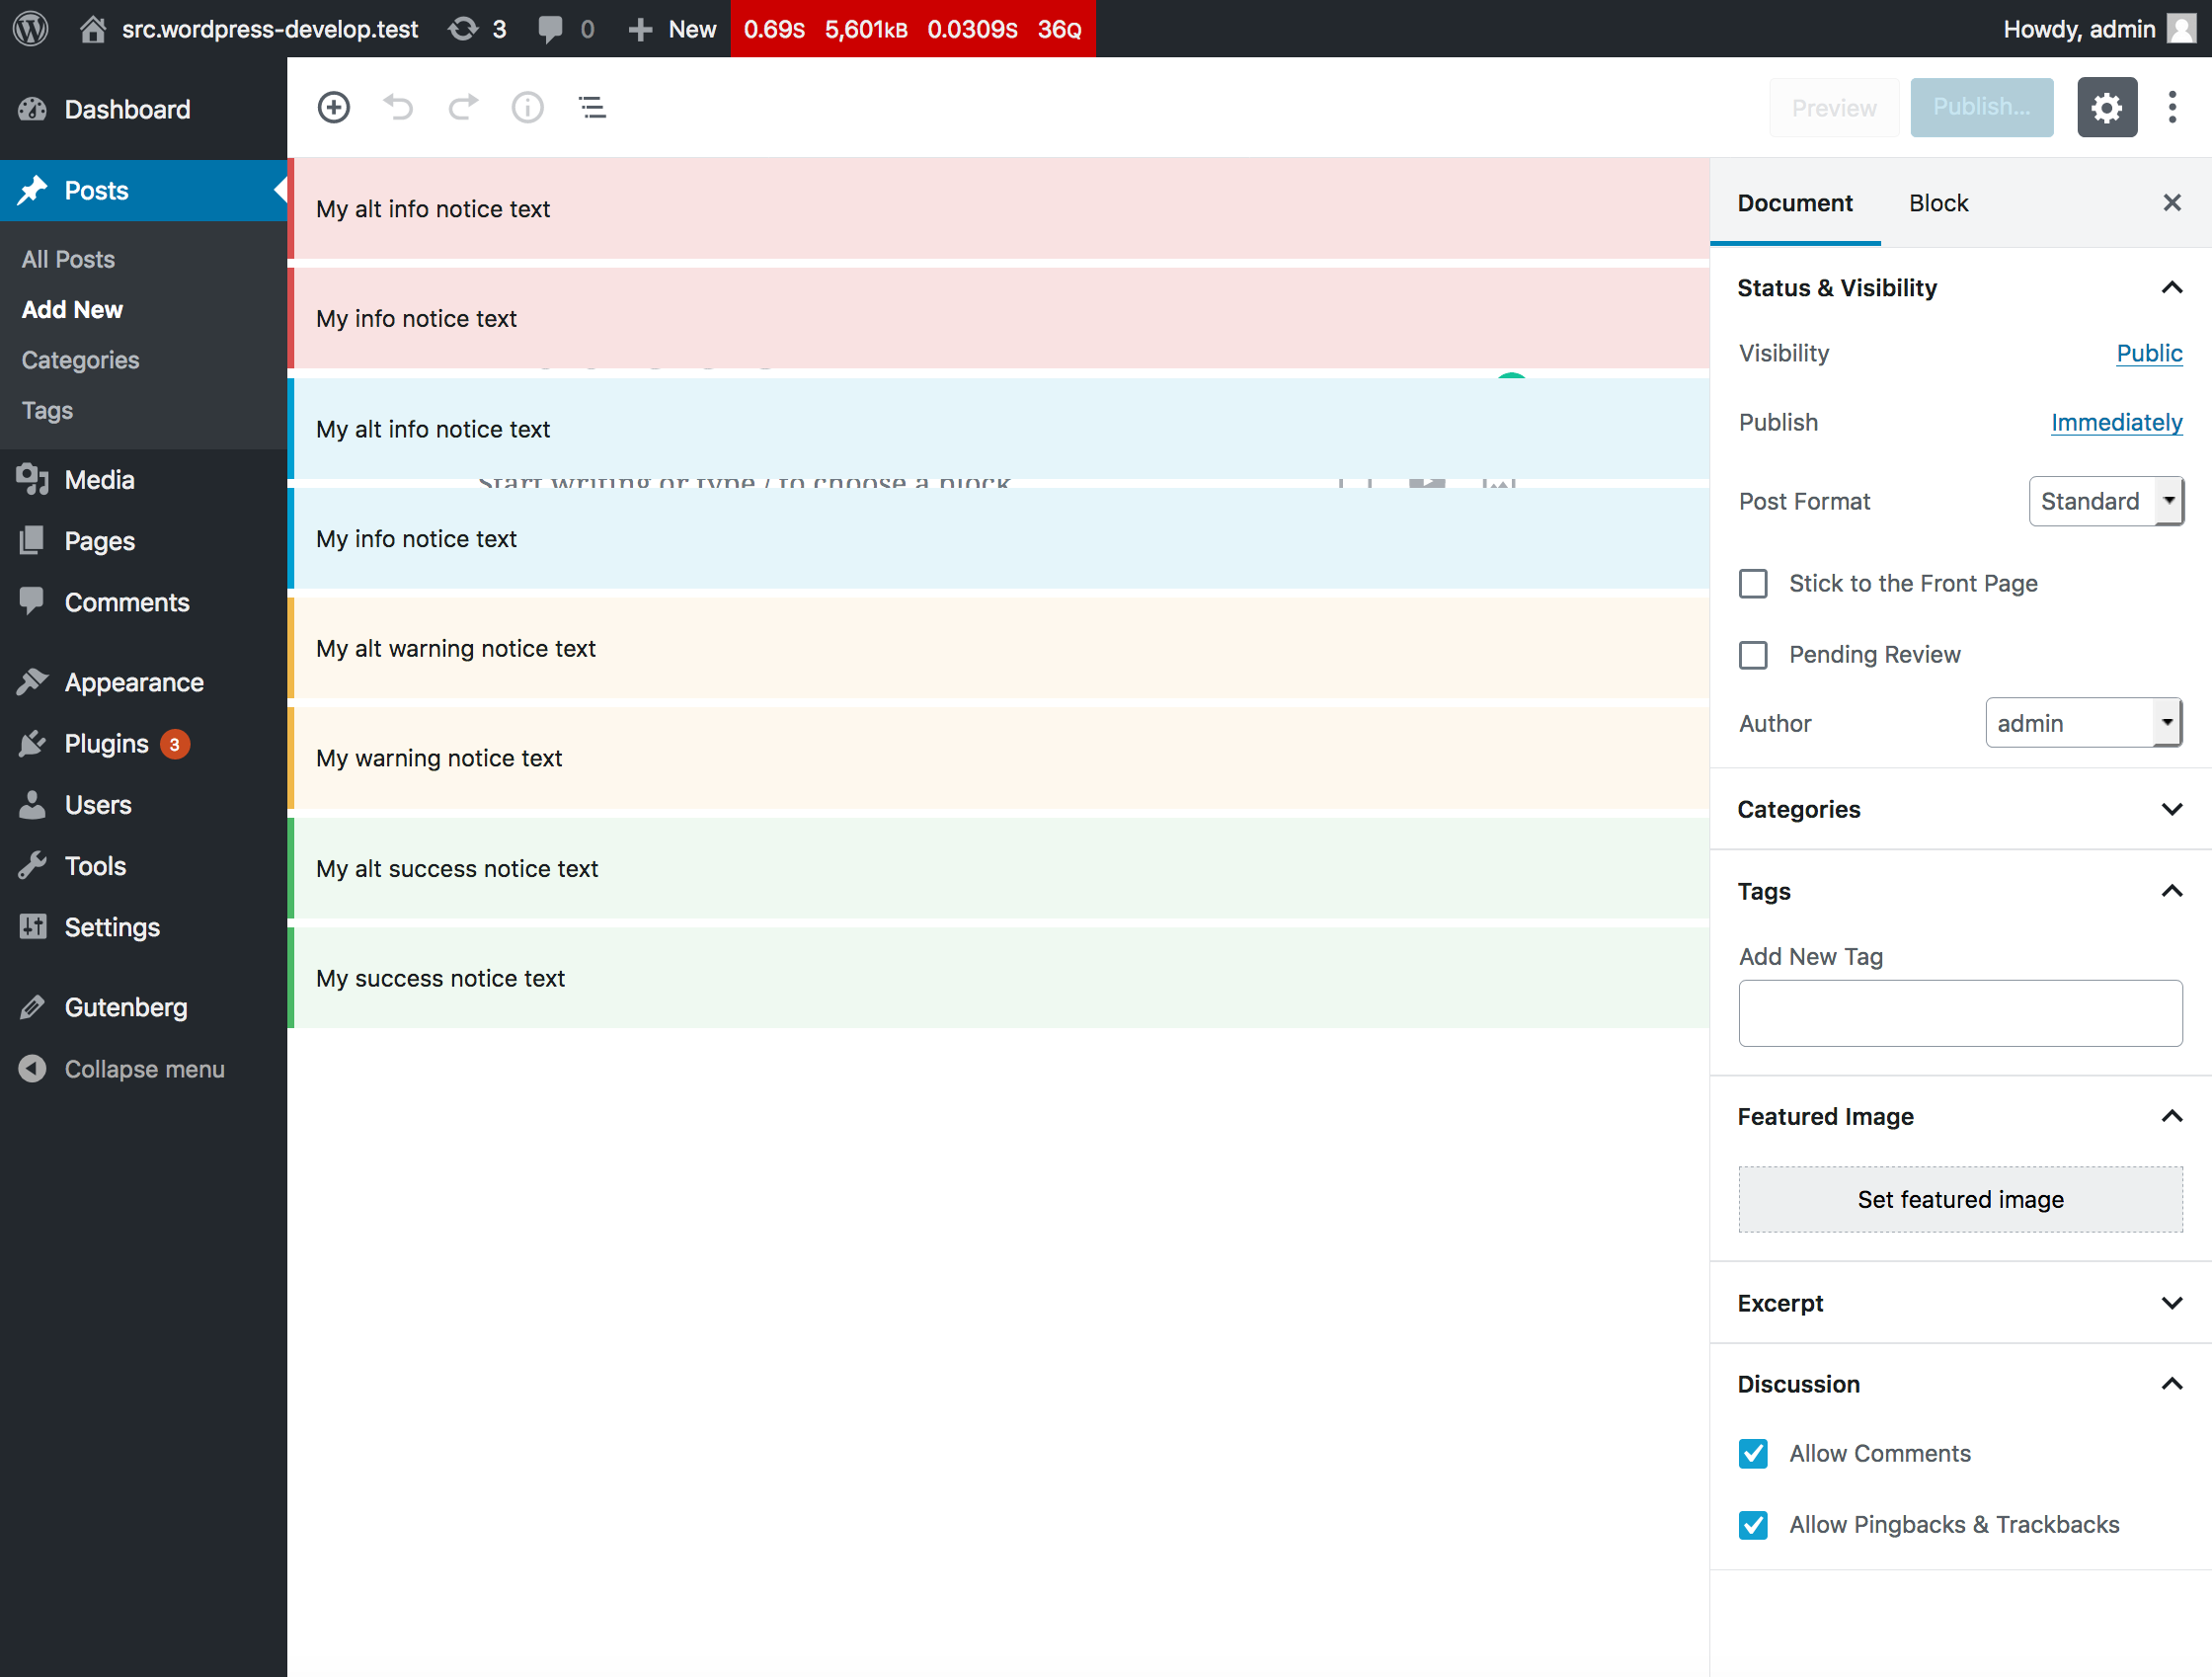Screen dimensions: 2212x1677
Task: Click the Public visibility link
Action: coord(2149,353)
